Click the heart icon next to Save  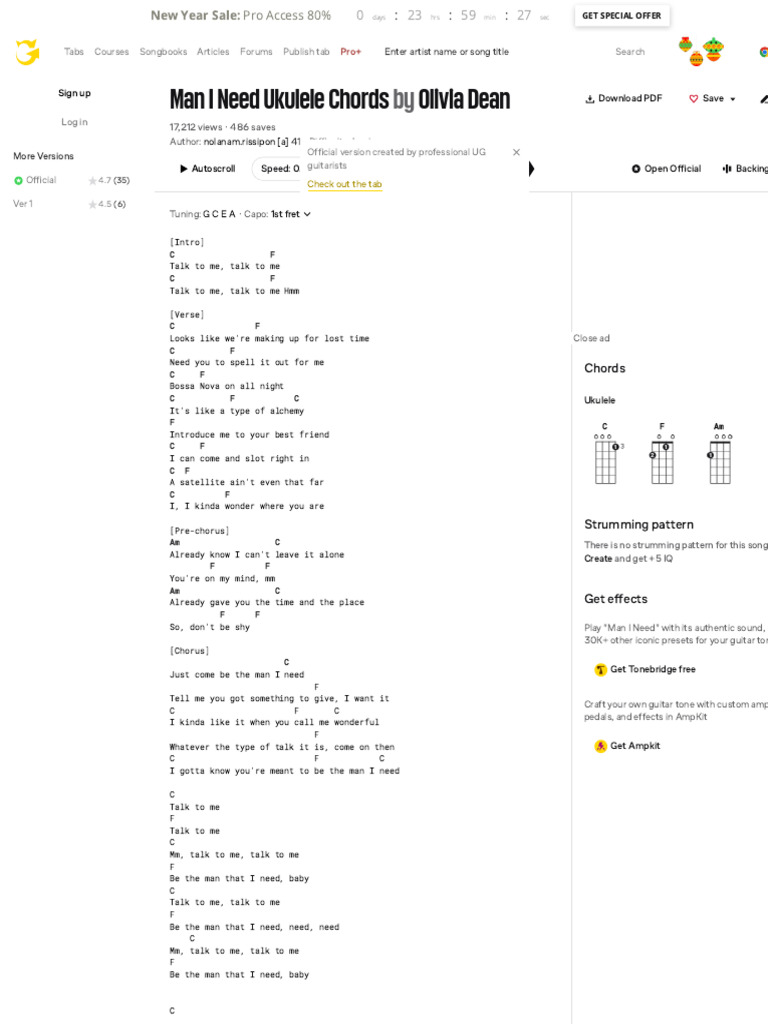[x=694, y=99]
